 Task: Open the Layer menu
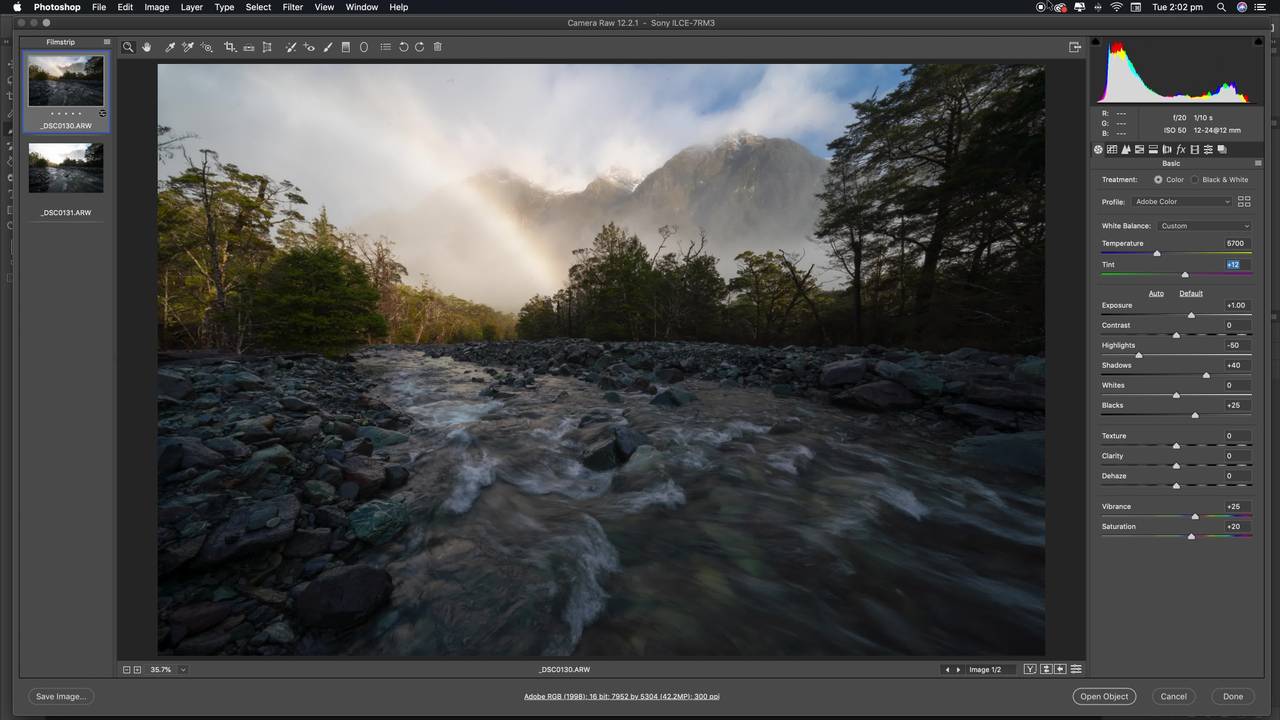pos(191,7)
